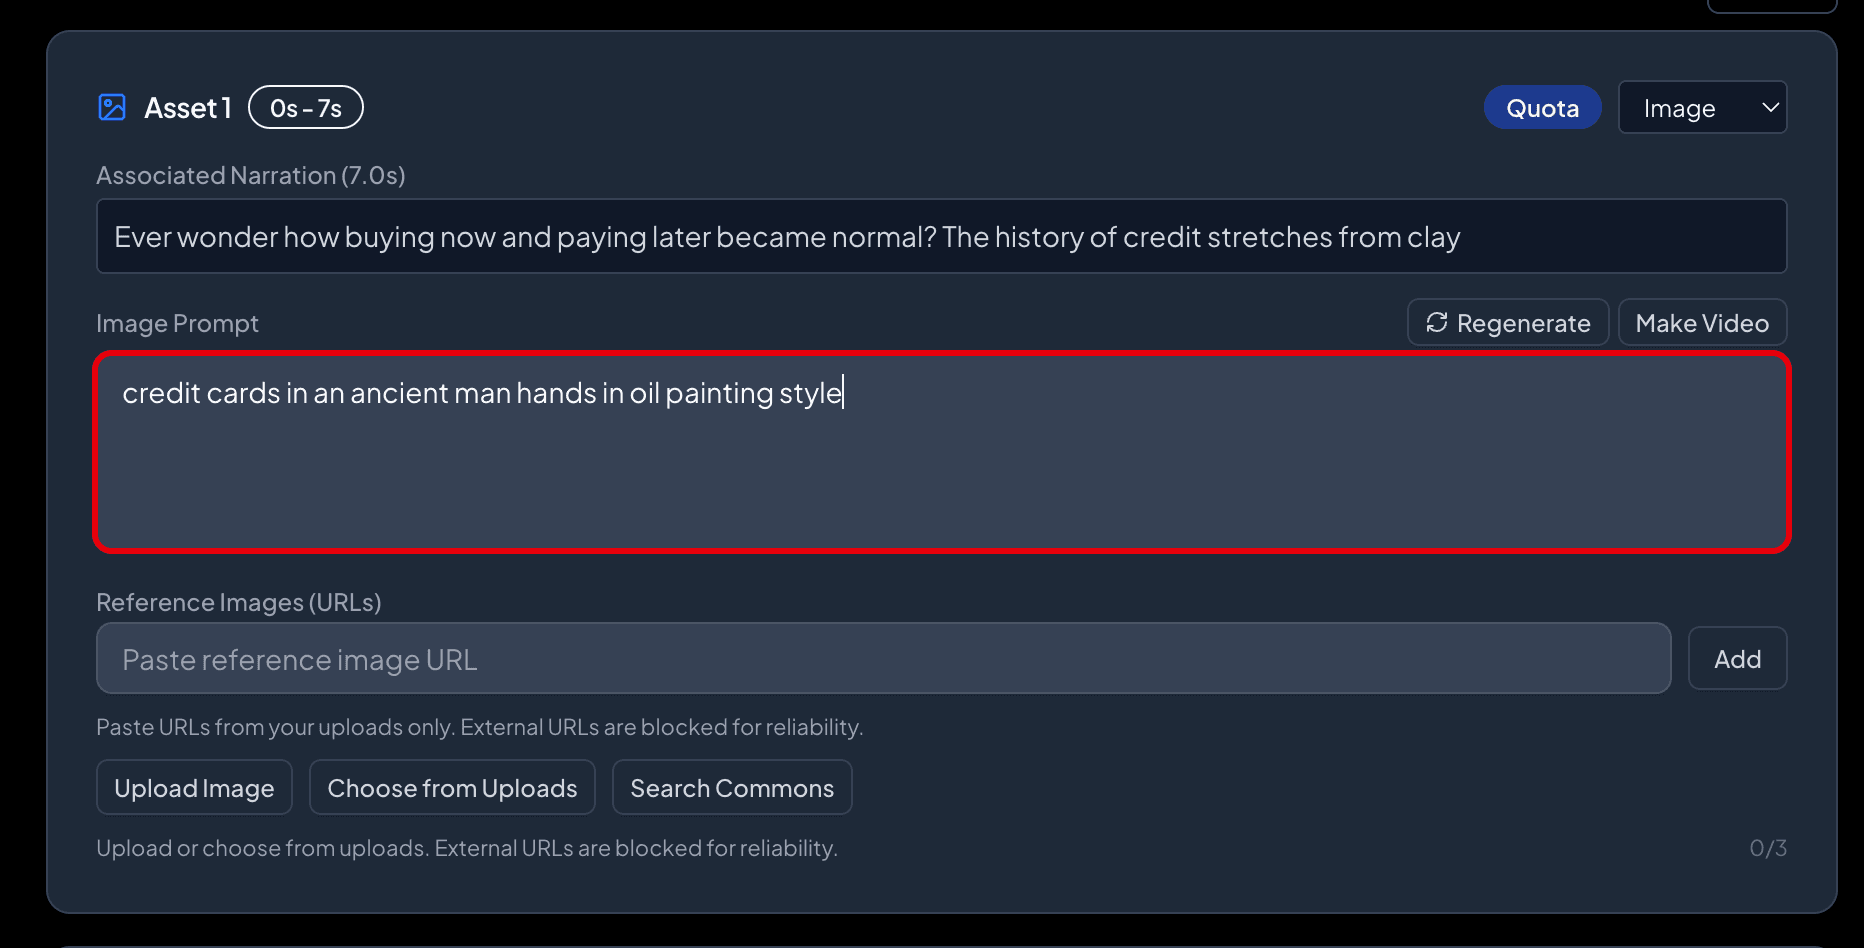Screen dimensions: 1864x948
Task: Click the 0/3 reference image counter
Action: pos(1769,847)
